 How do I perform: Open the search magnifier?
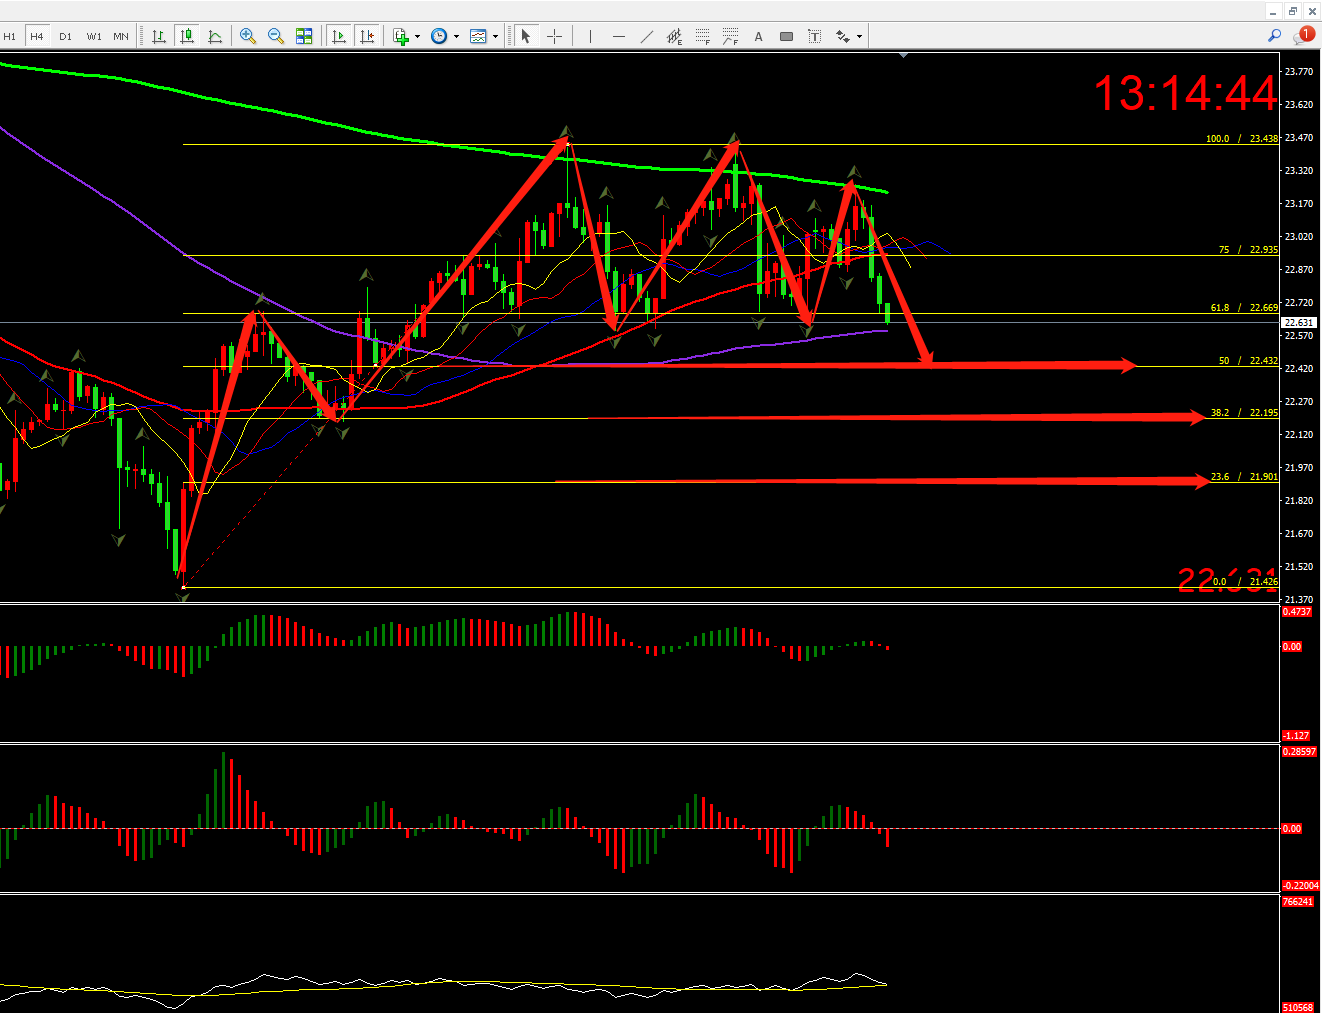click(x=1274, y=36)
